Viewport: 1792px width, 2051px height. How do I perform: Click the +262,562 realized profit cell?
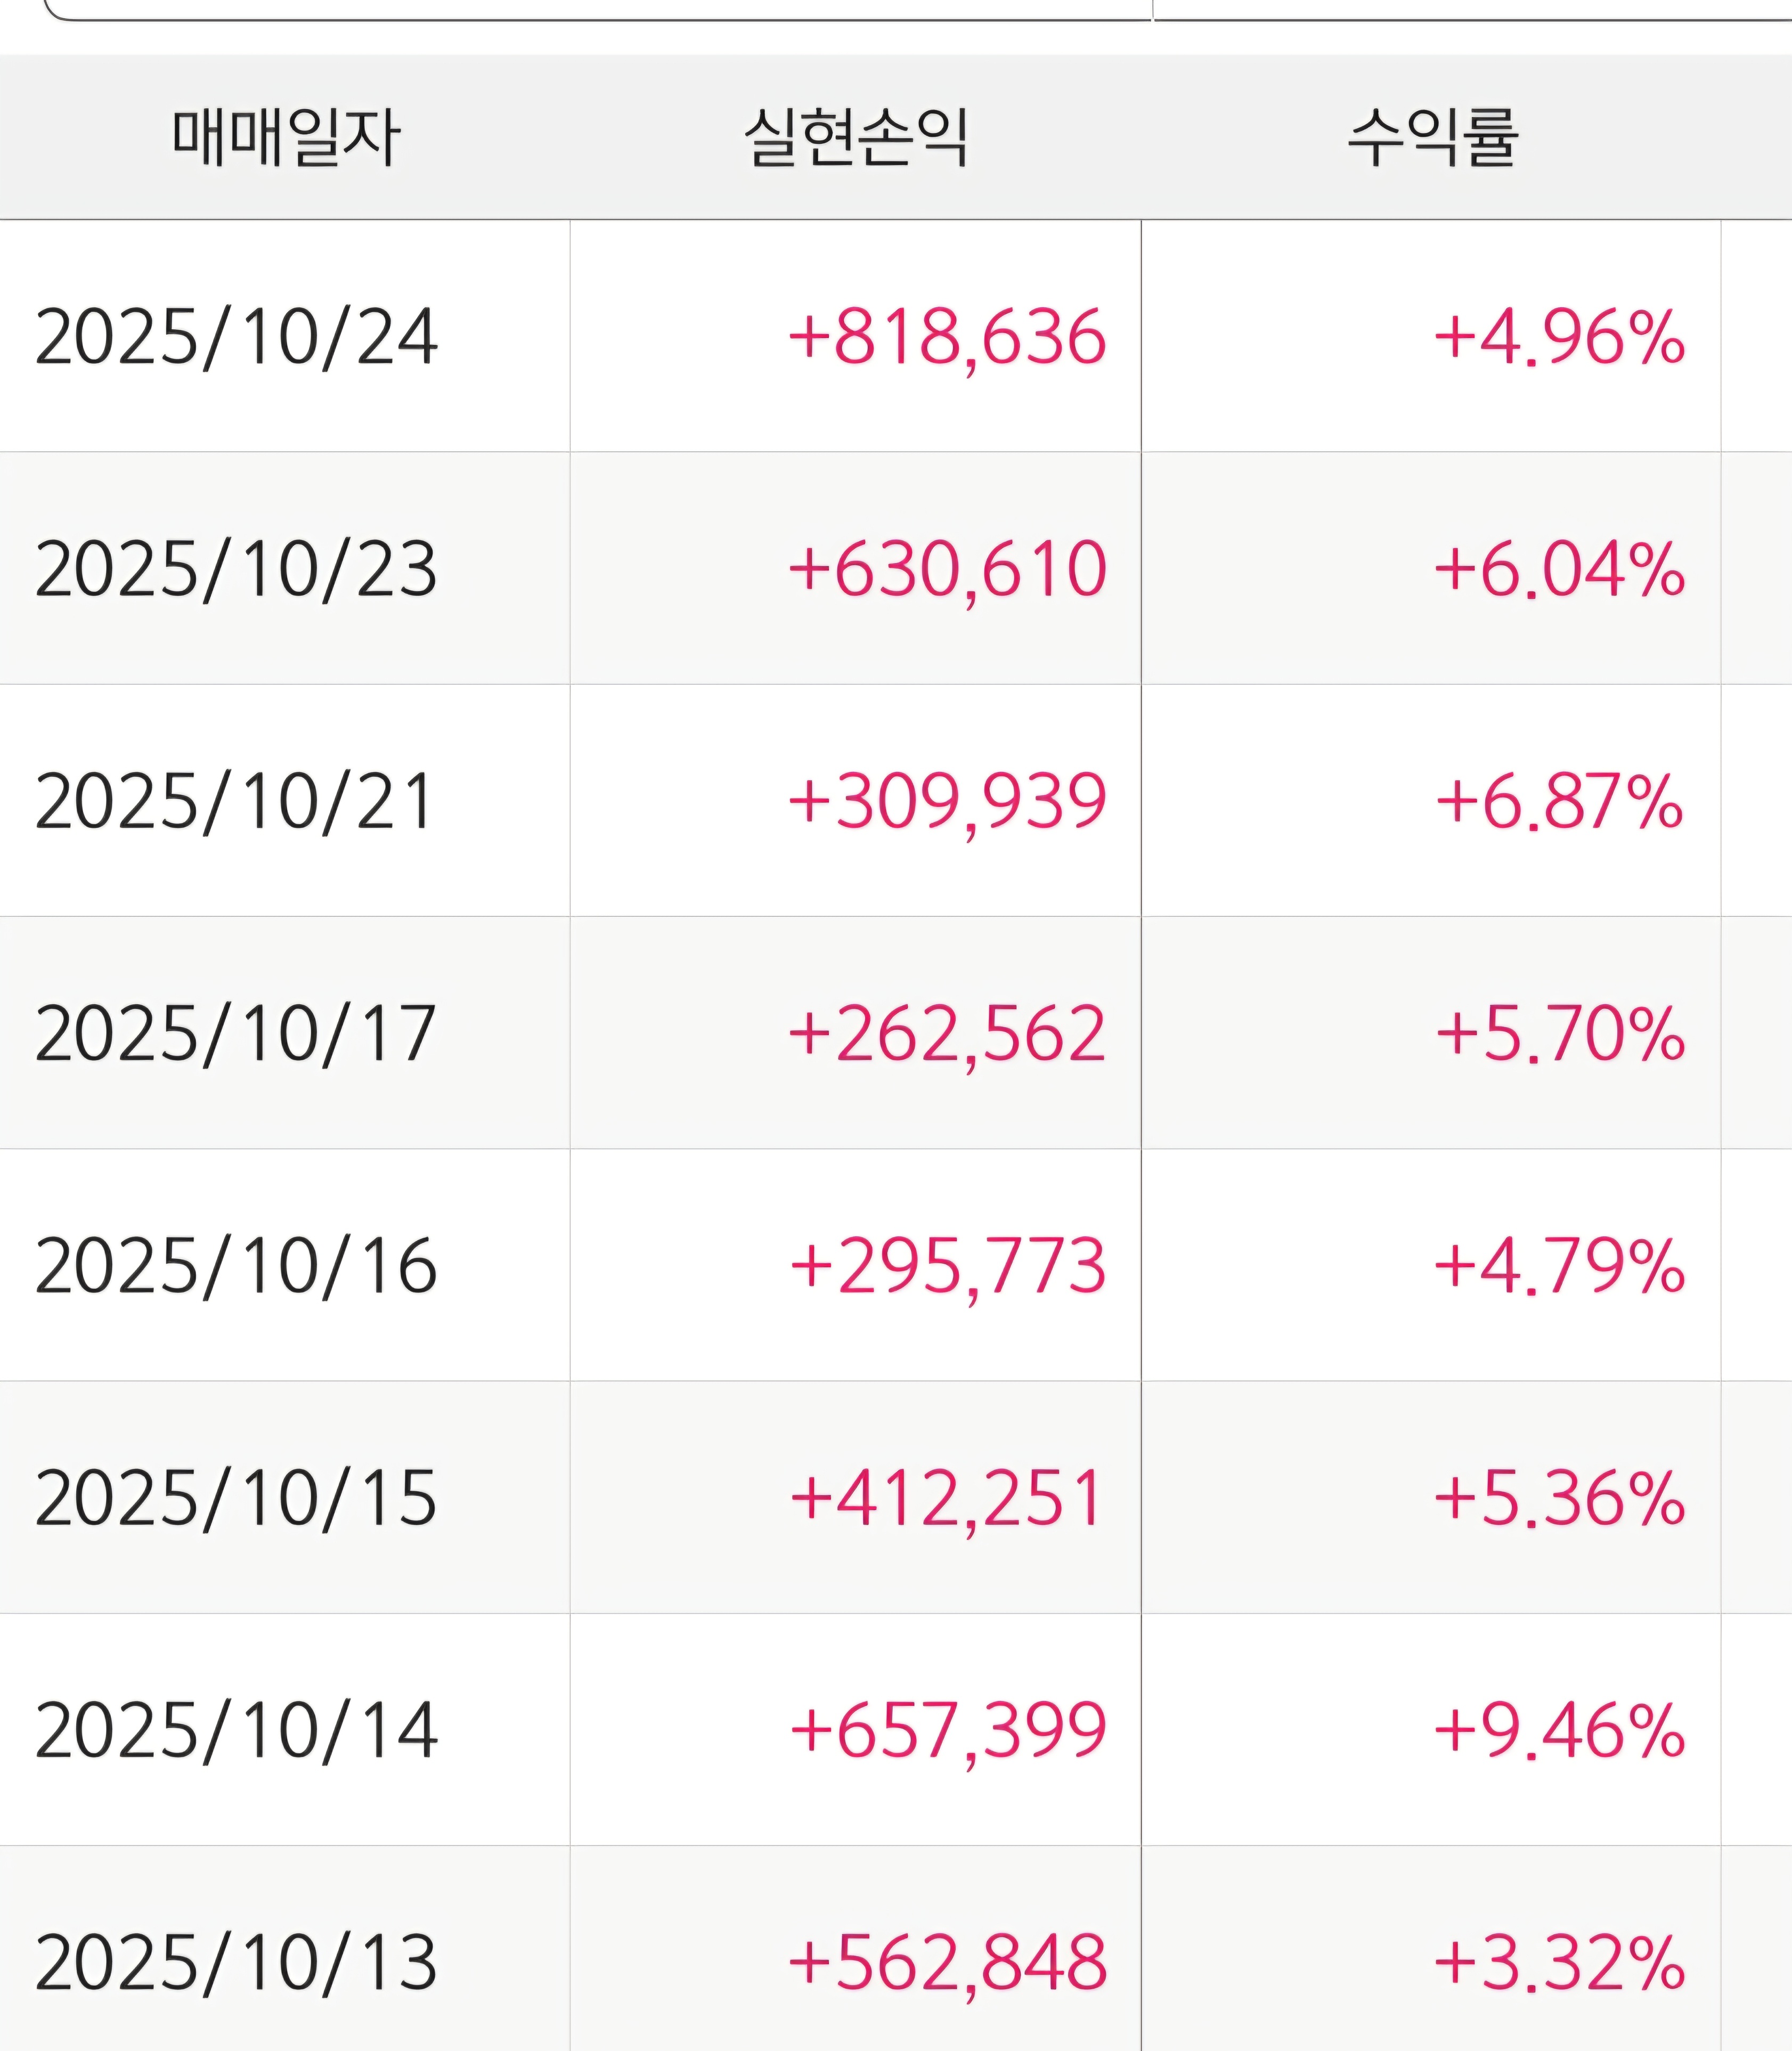[x=947, y=1033]
